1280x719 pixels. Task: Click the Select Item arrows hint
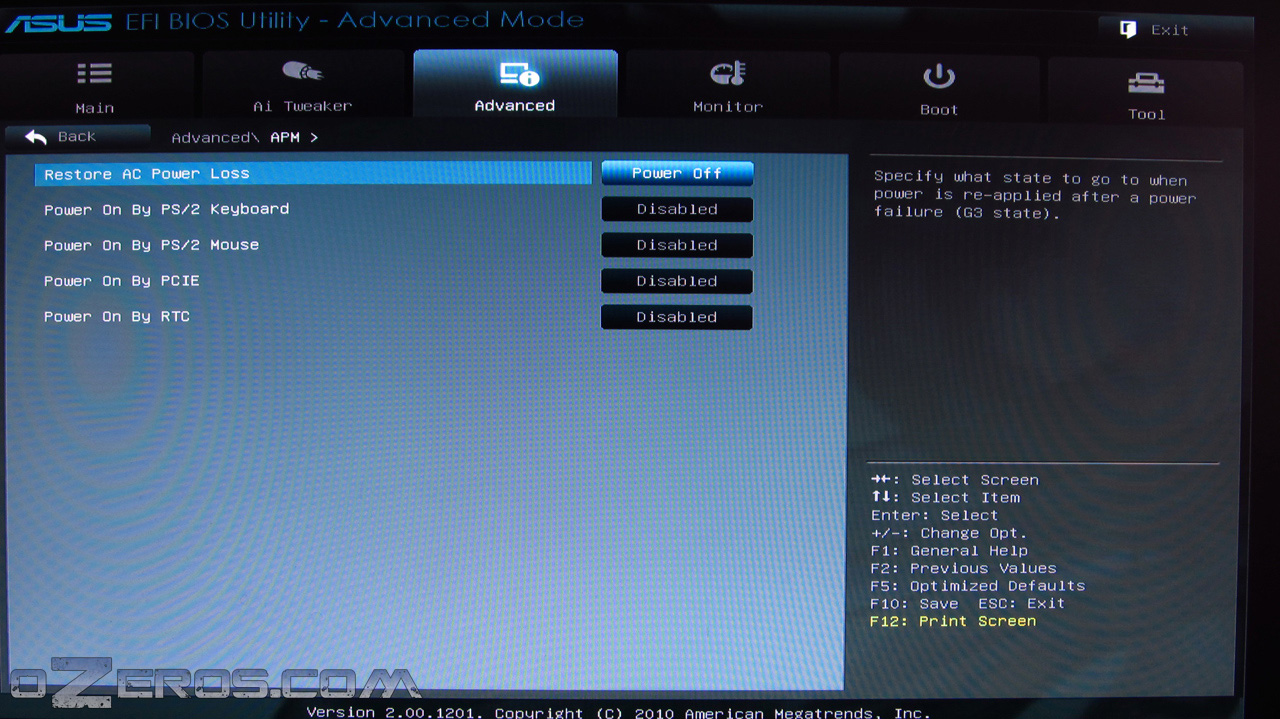click(x=945, y=498)
